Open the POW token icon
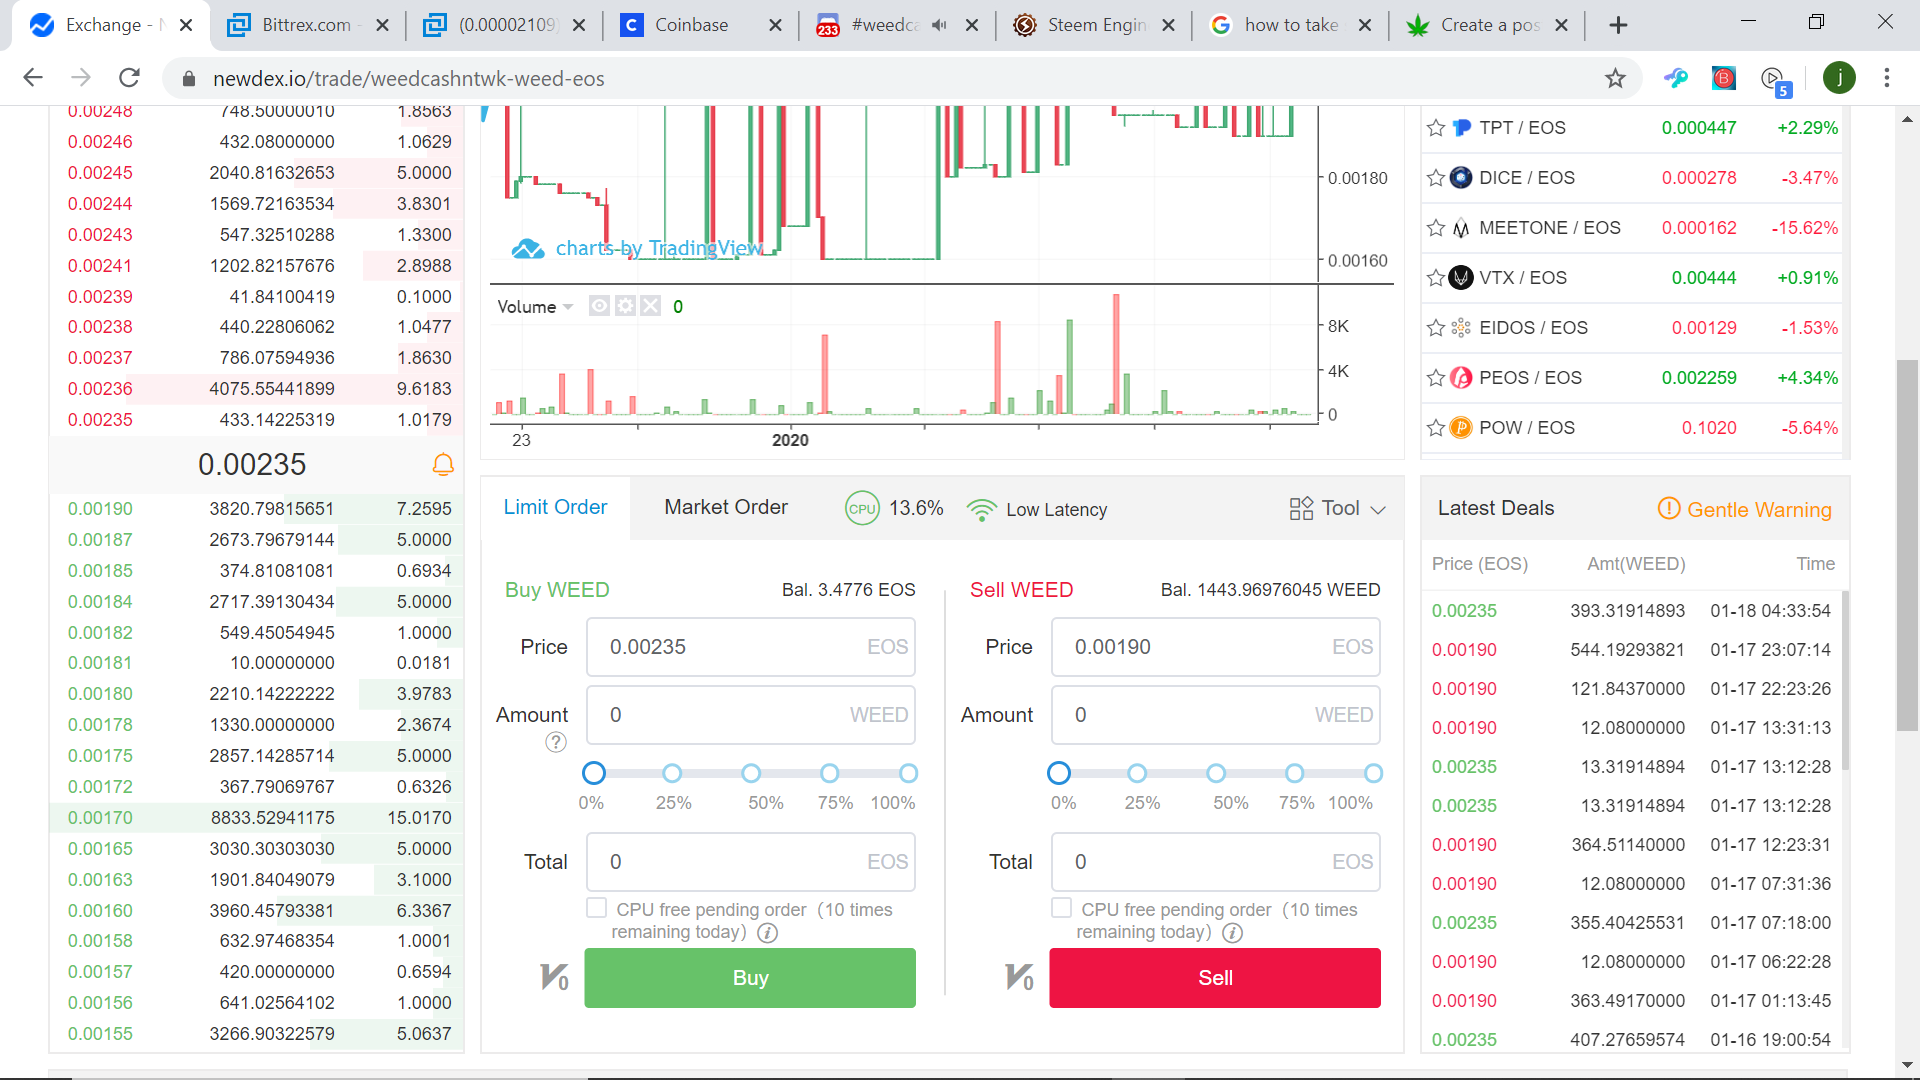This screenshot has width=1920, height=1080. [1461, 428]
